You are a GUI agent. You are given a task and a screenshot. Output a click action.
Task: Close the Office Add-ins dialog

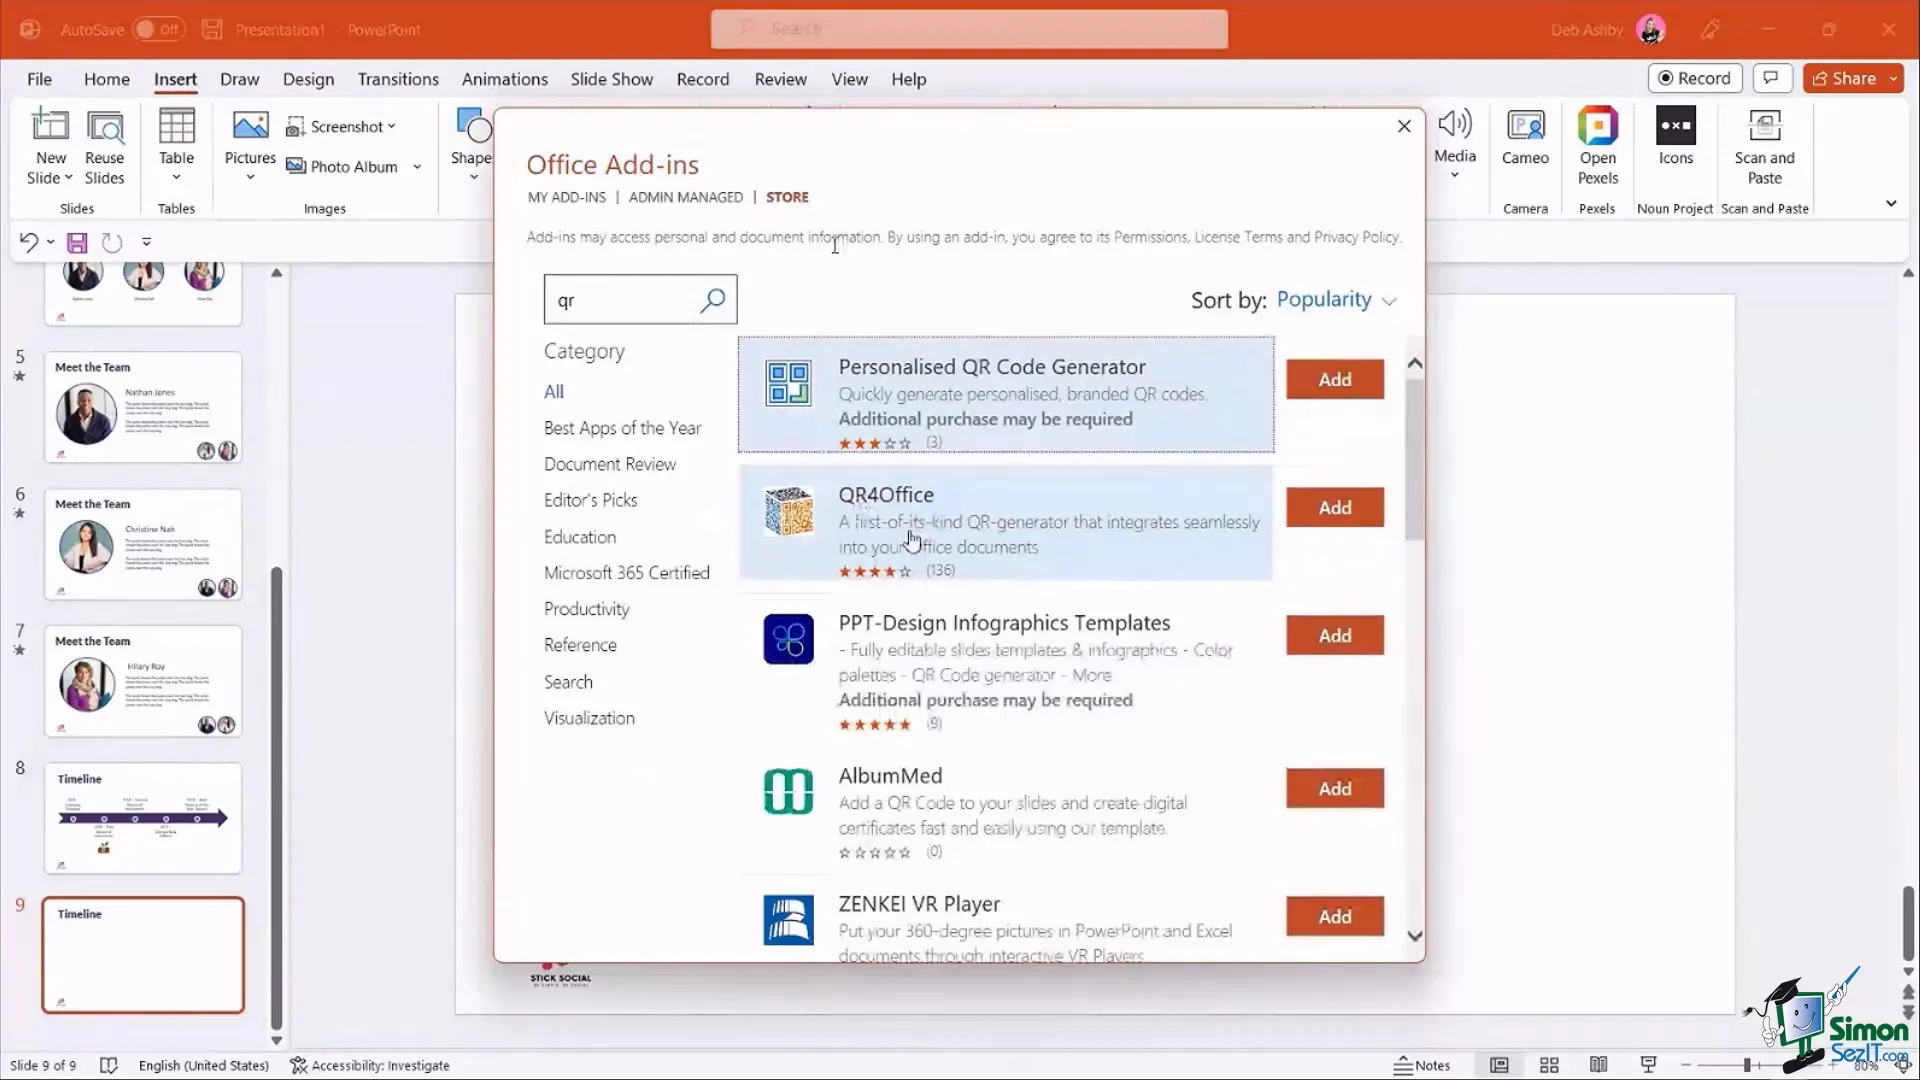(x=1404, y=126)
